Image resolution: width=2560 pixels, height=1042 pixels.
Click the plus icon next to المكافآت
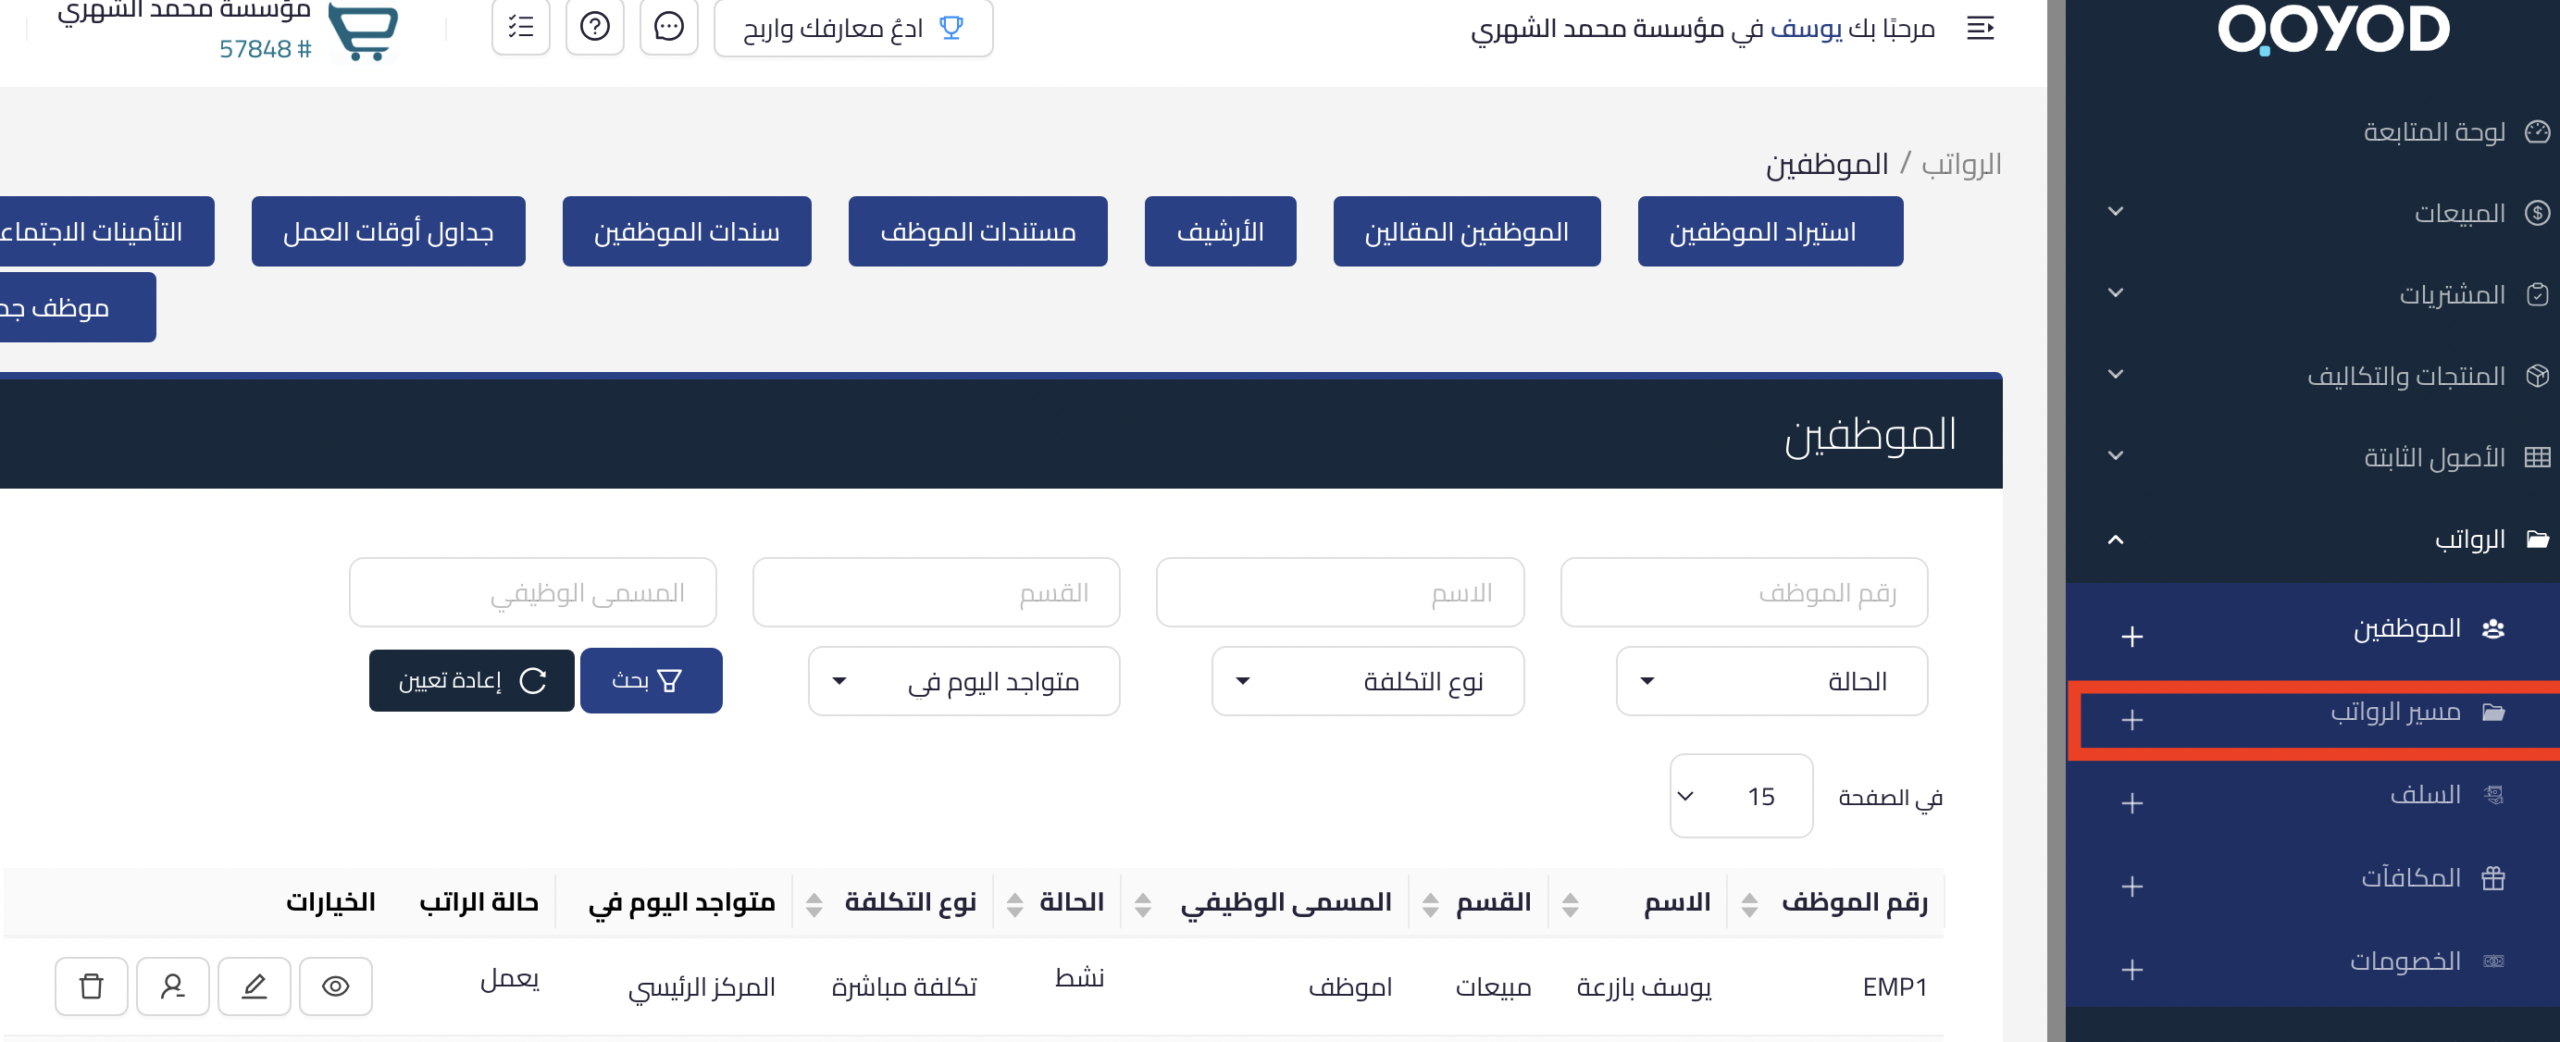coord(2134,886)
